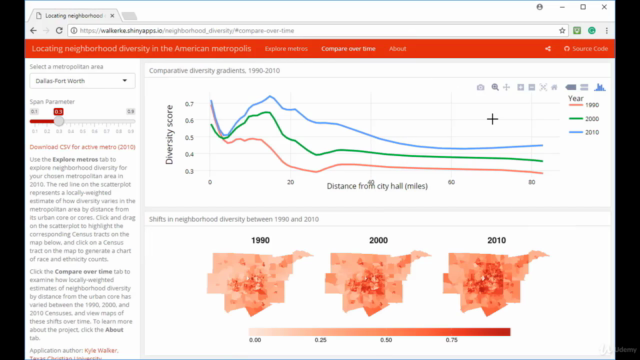Open the About tab
Screen dimensions: 640x360
coord(397,49)
